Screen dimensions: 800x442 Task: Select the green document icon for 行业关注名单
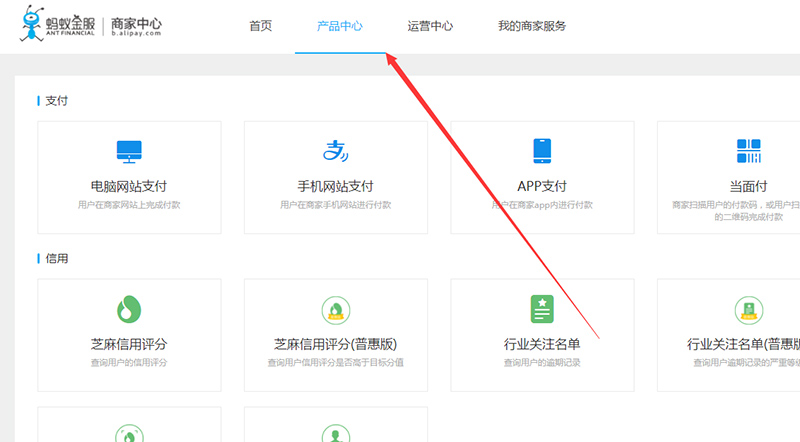(542, 309)
